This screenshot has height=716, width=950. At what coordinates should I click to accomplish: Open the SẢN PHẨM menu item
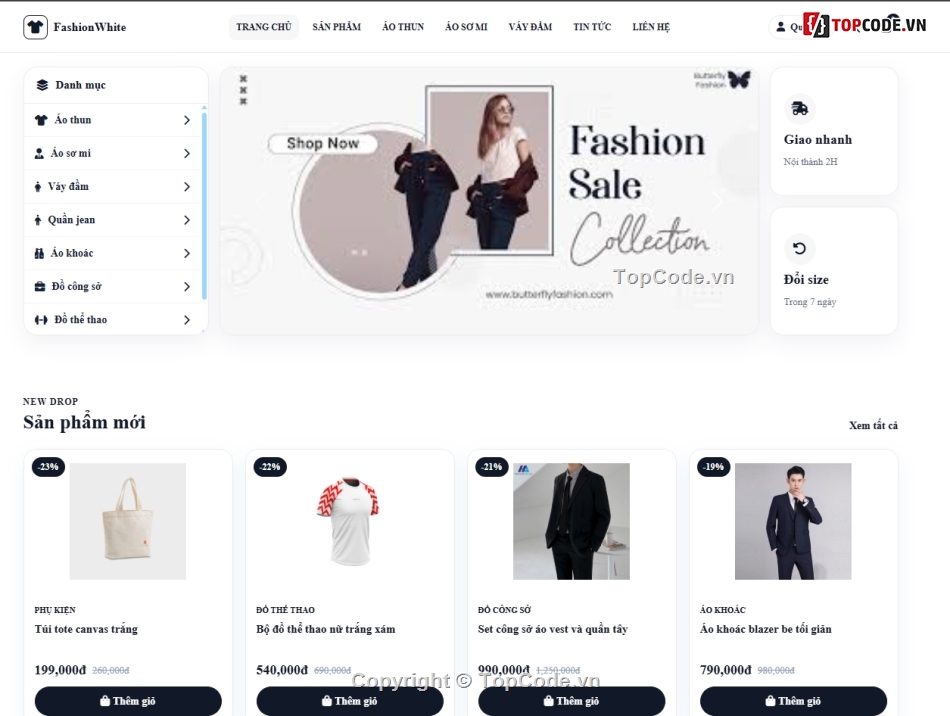[337, 27]
